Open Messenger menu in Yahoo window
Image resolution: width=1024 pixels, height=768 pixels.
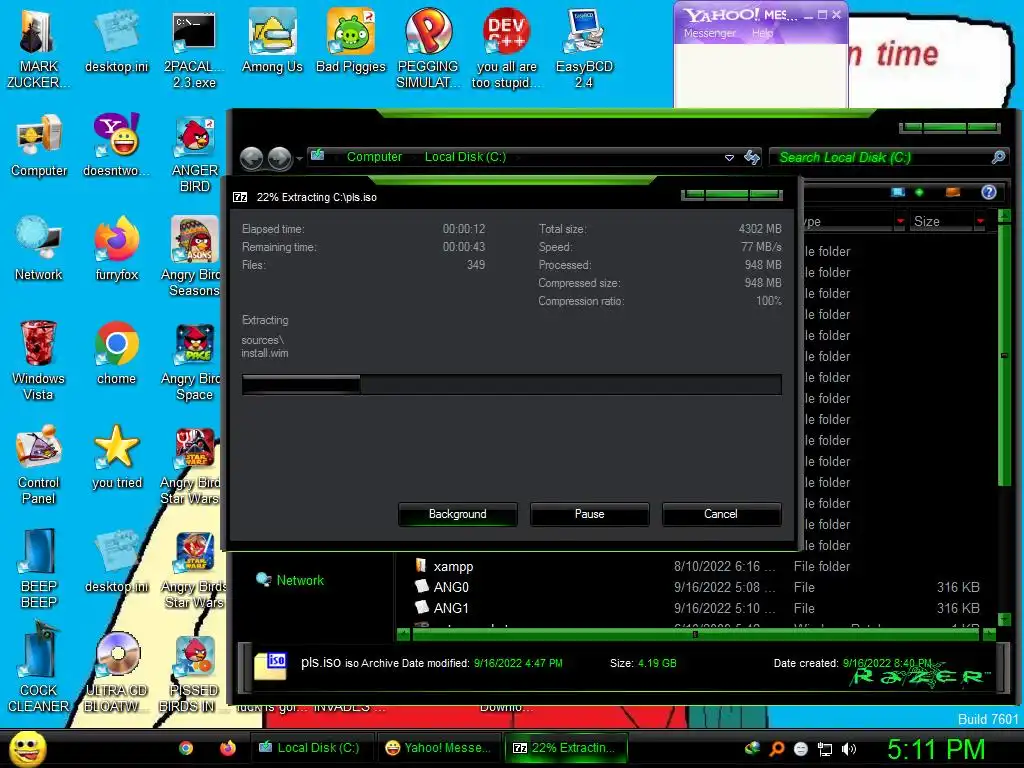(709, 33)
